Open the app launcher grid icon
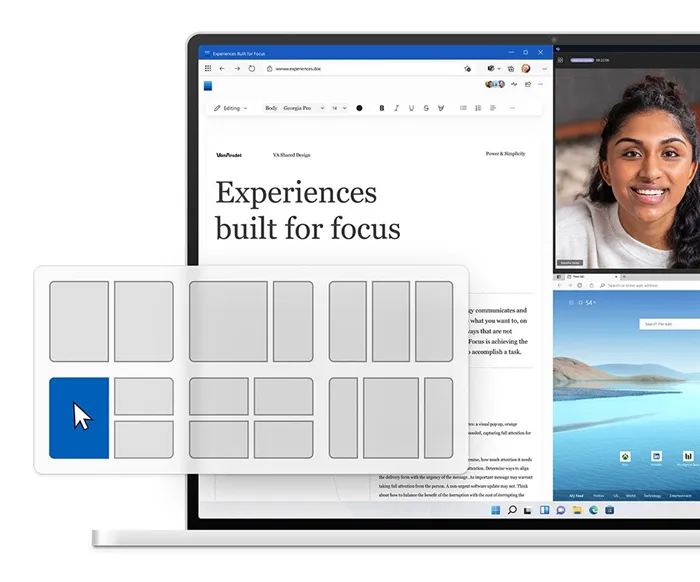The width and height of the screenshot is (700, 582). 208,69
